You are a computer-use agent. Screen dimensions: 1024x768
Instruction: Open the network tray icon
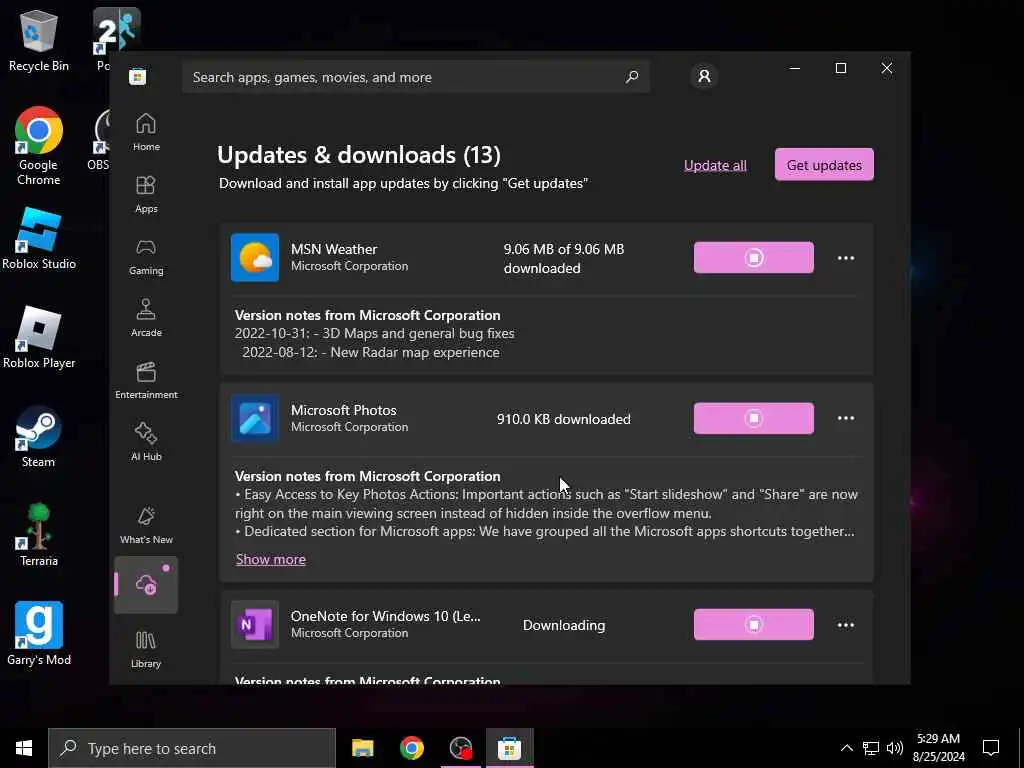click(871, 748)
